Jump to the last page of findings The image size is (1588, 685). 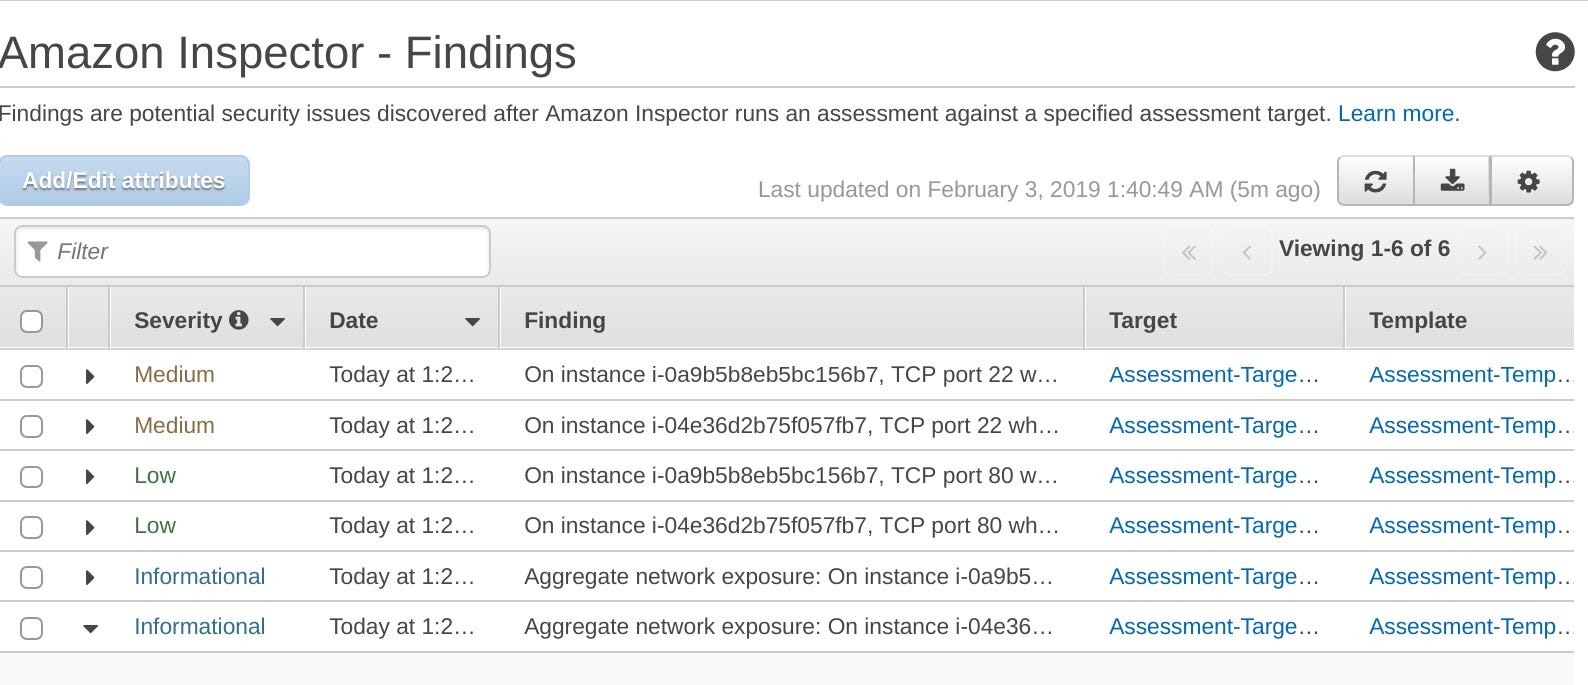(1541, 252)
